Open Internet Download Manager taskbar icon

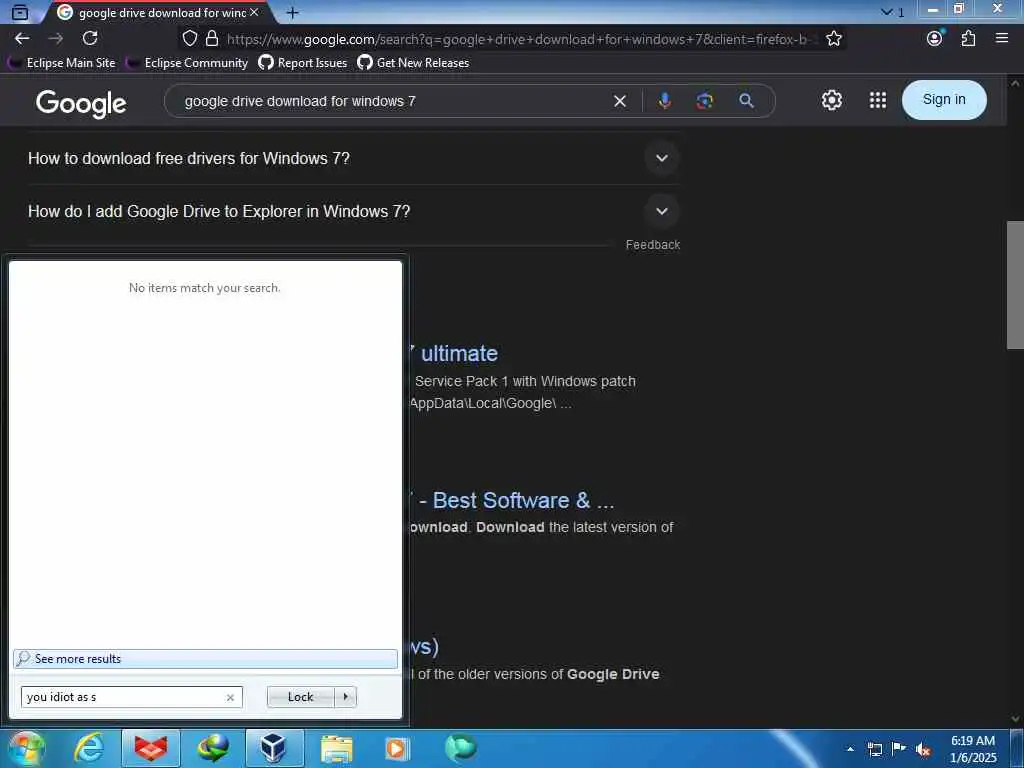213,748
